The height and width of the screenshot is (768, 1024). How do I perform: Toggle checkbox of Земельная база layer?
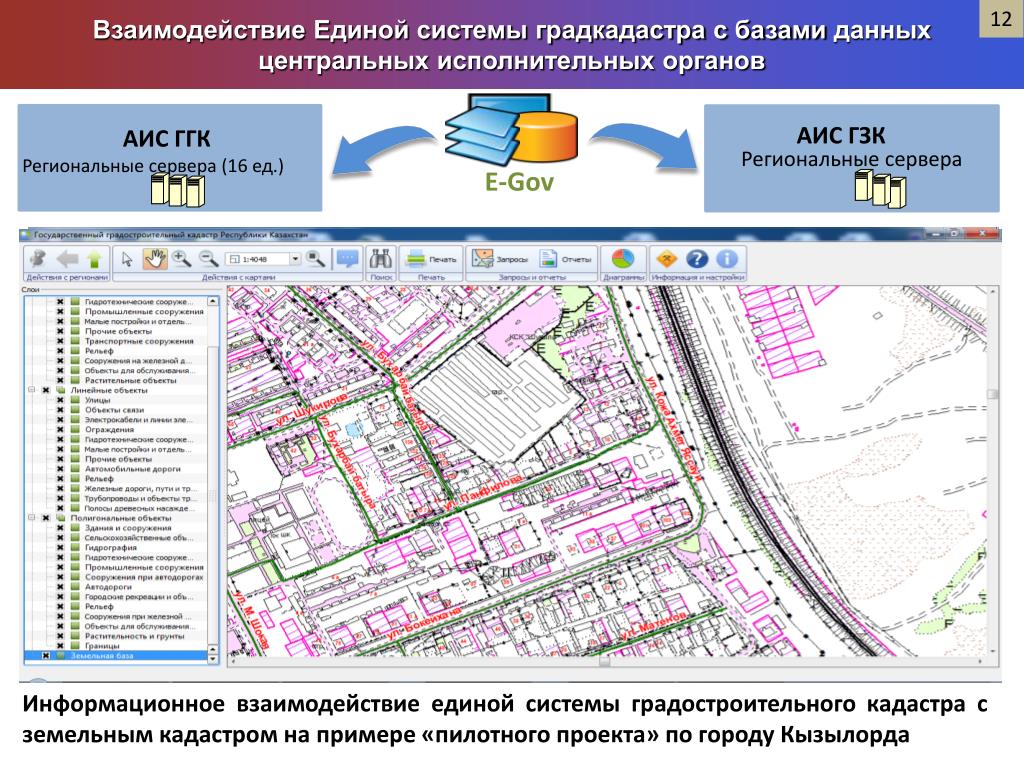46,655
